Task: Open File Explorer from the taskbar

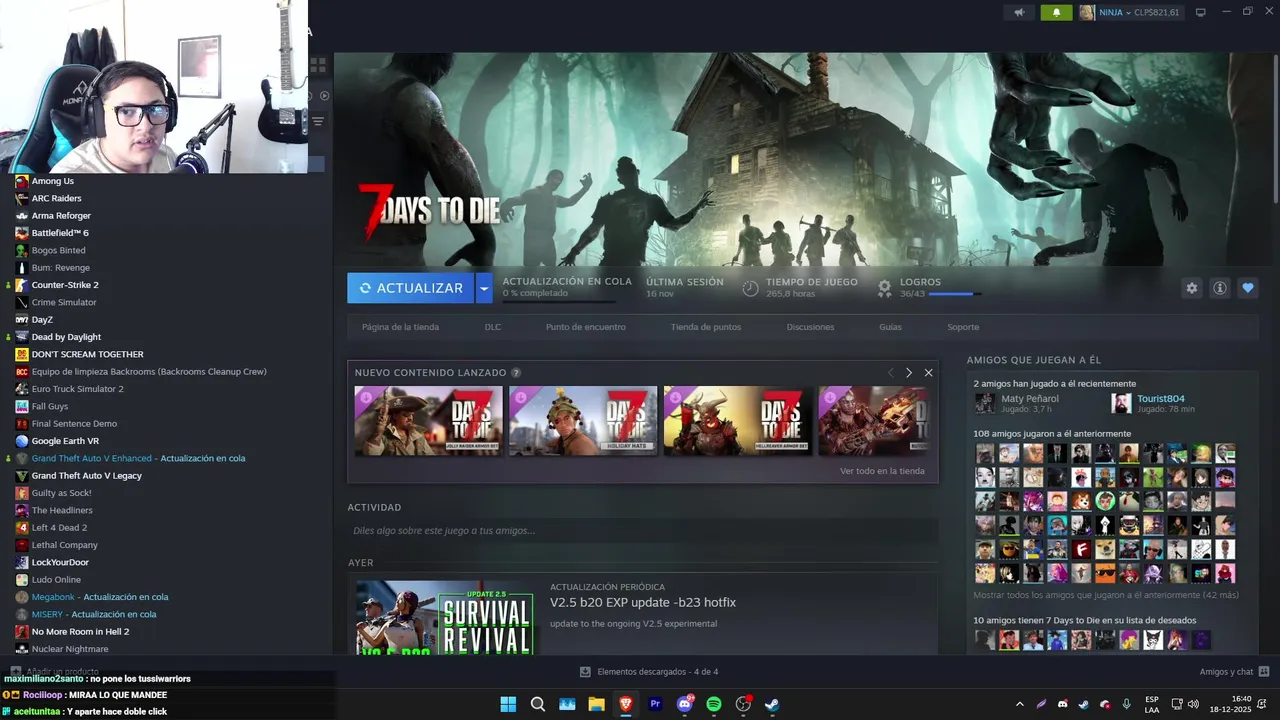Action: pos(596,704)
